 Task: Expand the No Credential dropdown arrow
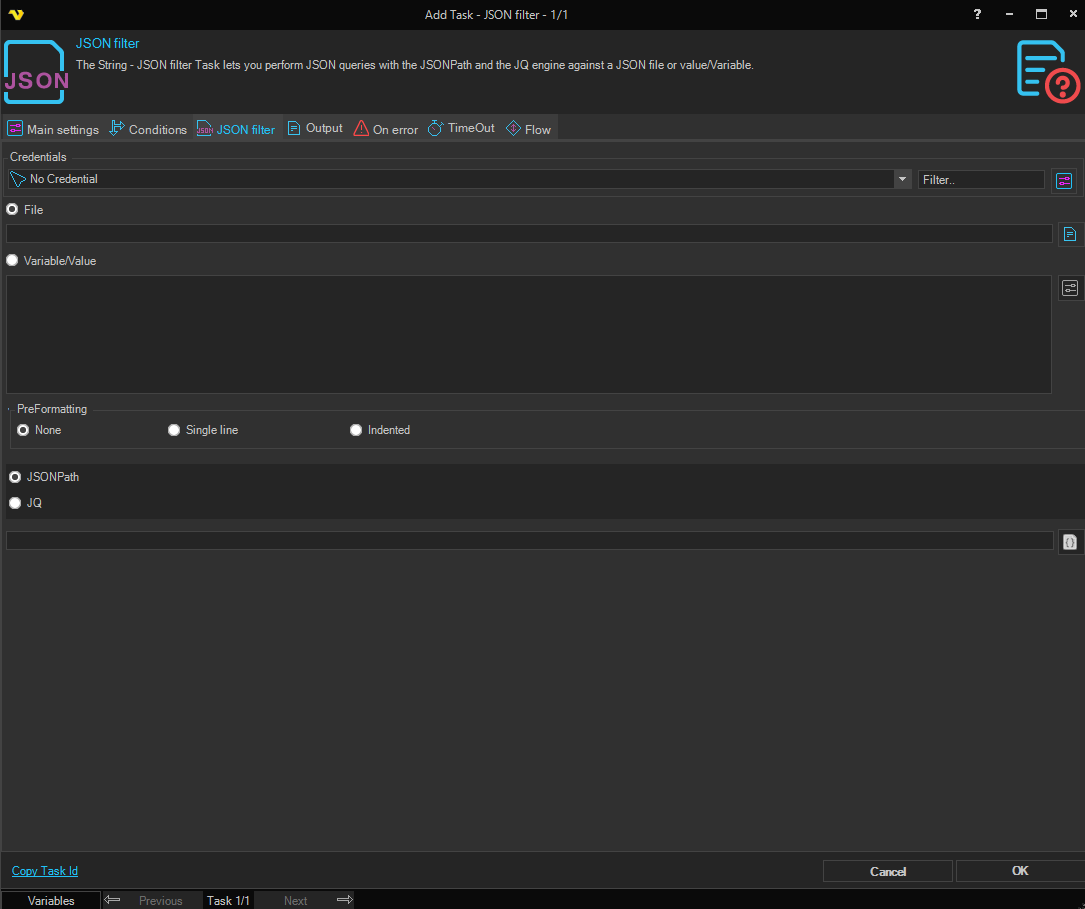click(x=902, y=179)
